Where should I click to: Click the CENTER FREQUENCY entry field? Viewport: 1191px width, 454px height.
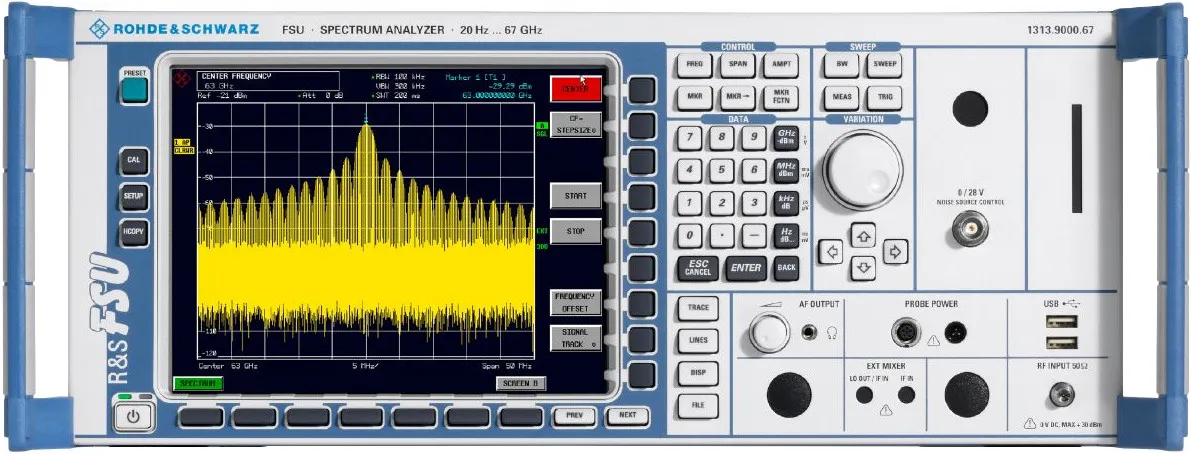(x=268, y=80)
